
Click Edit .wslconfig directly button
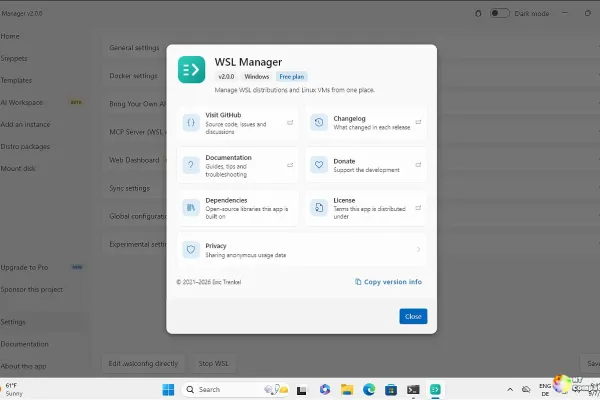[x=143, y=364]
